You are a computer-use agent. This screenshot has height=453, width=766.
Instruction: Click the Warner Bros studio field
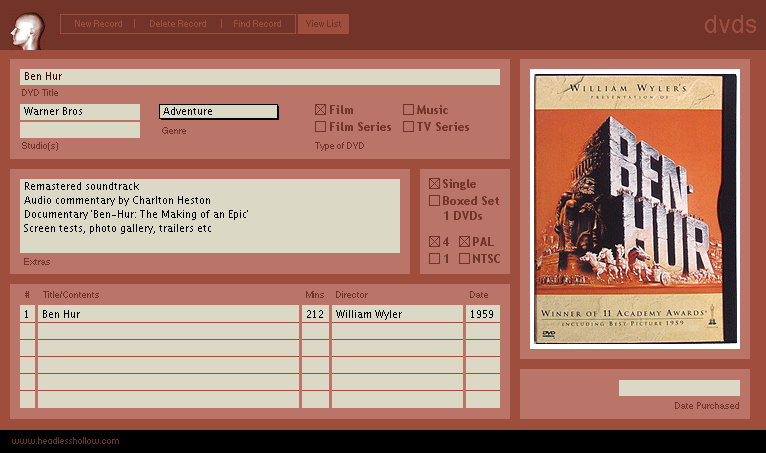pos(80,112)
